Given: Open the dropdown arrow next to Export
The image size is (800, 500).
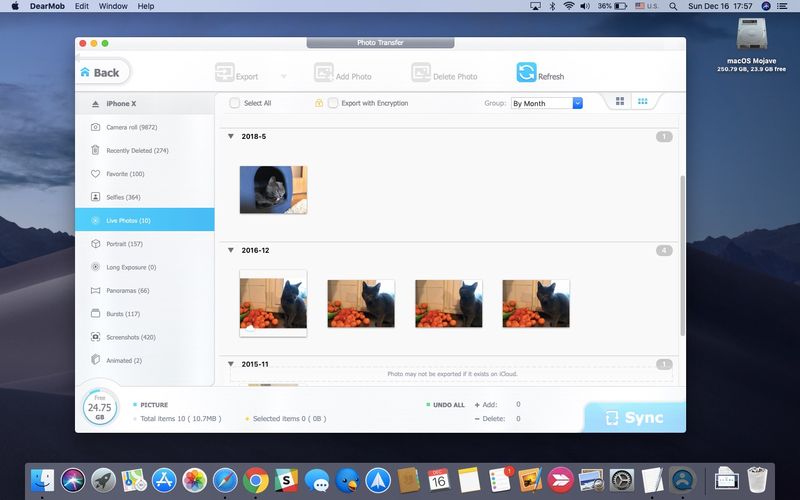Looking at the screenshot, I should pyautogui.click(x=284, y=77).
